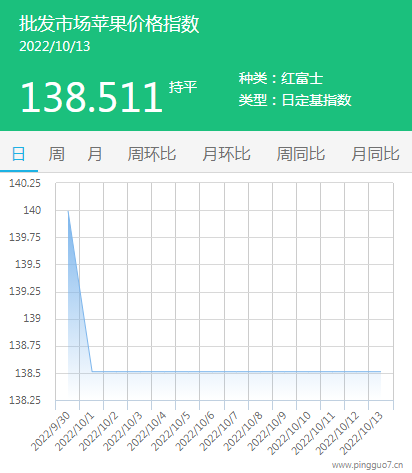Viewport: 412px width, 473px height.
Task: Click the 138.5 y-axis label
Action: coord(28,373)
